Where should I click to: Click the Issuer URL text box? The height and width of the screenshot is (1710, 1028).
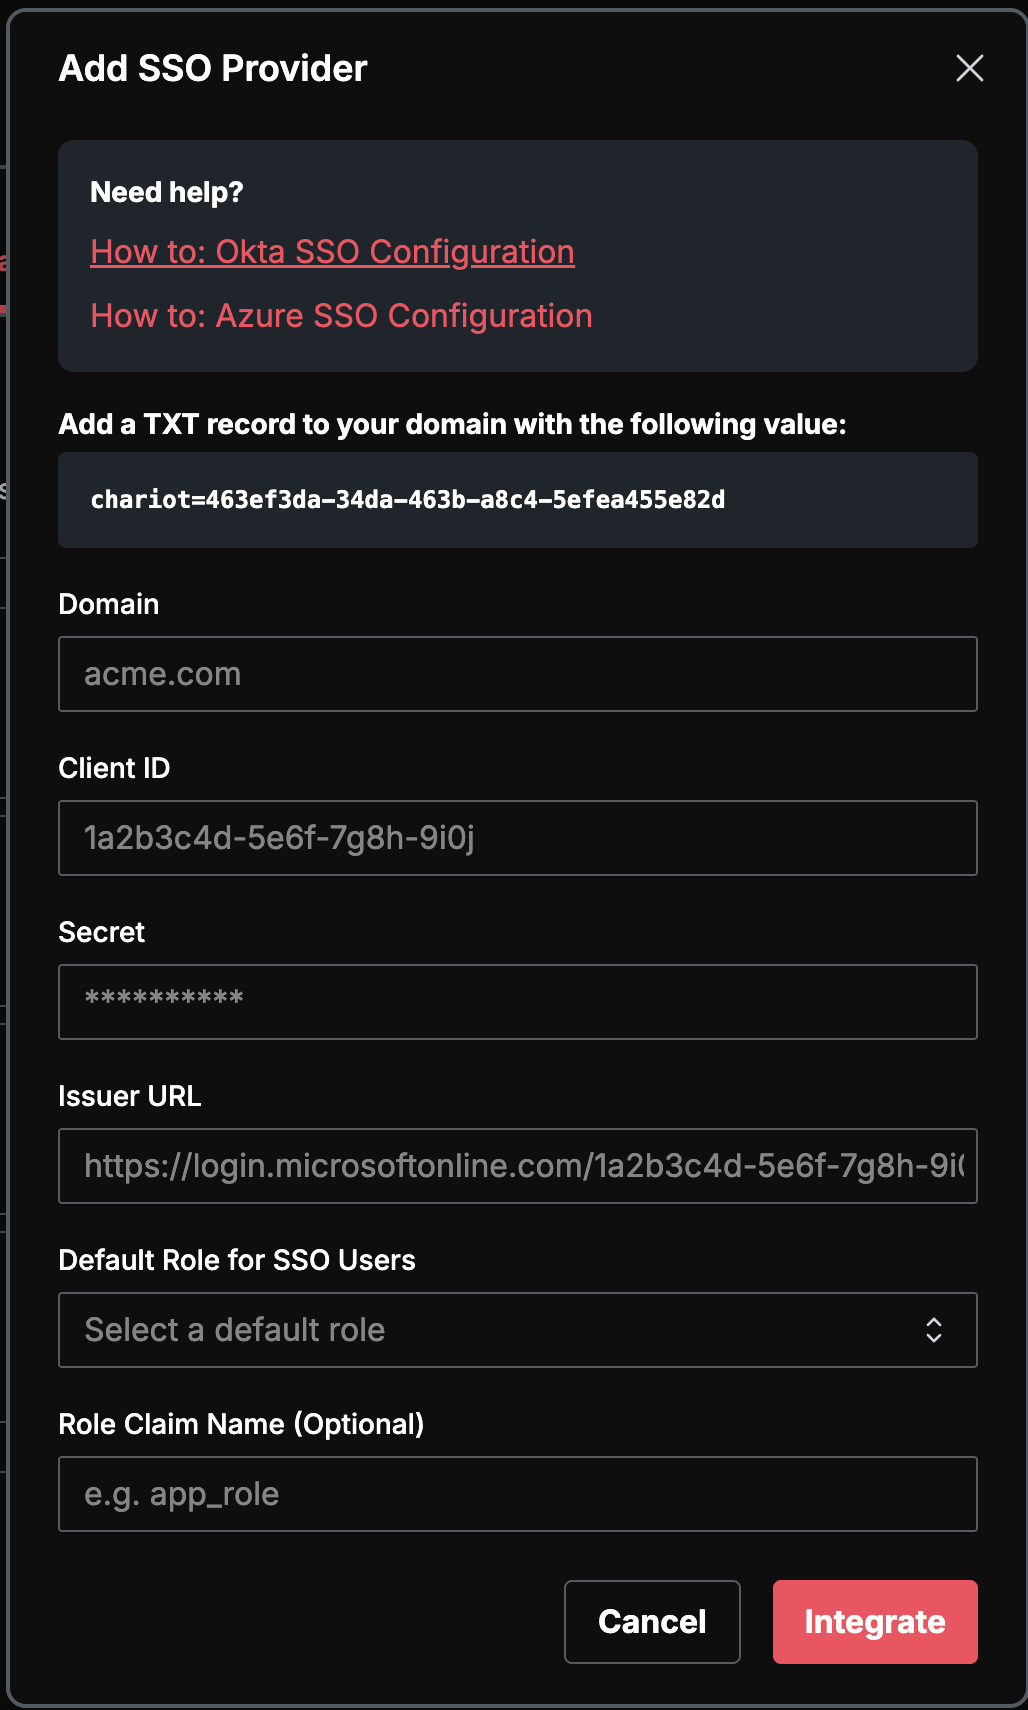coord(518,1166)
